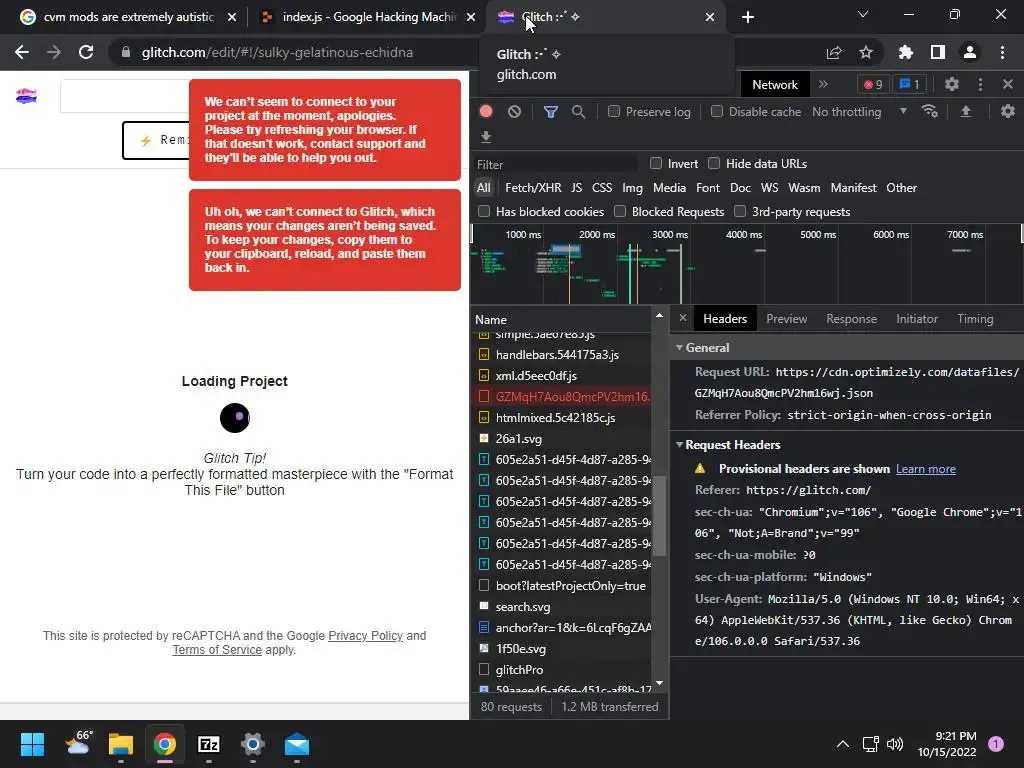Click the Learn more link

pyautogui.click(x=925, y=469)
